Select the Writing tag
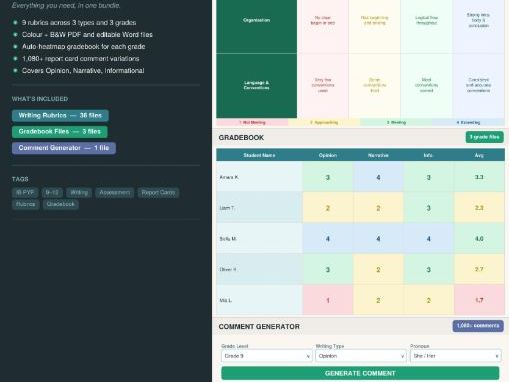Screen dimensions: 509x382 (79, 192)
